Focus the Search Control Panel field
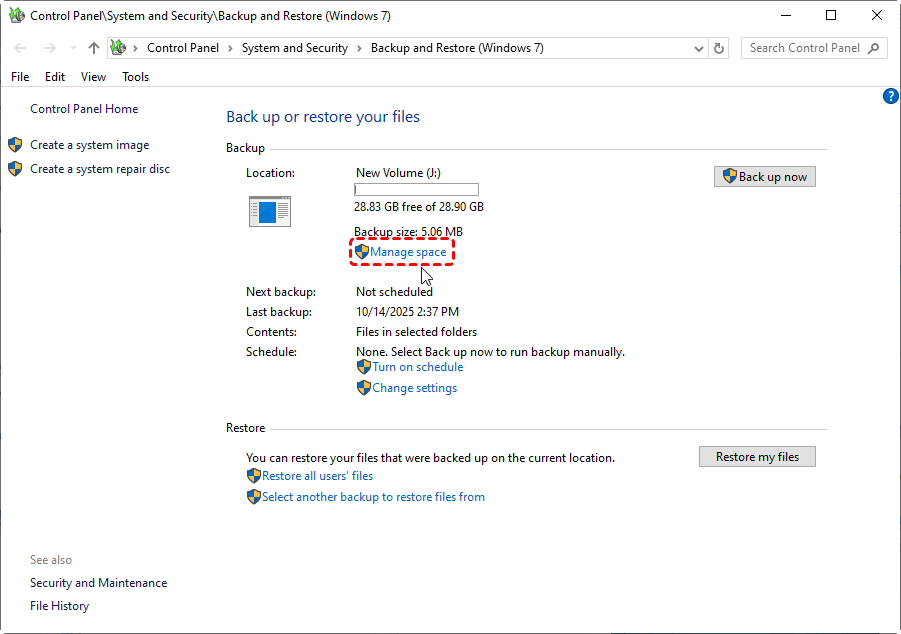 coord(804,48)
